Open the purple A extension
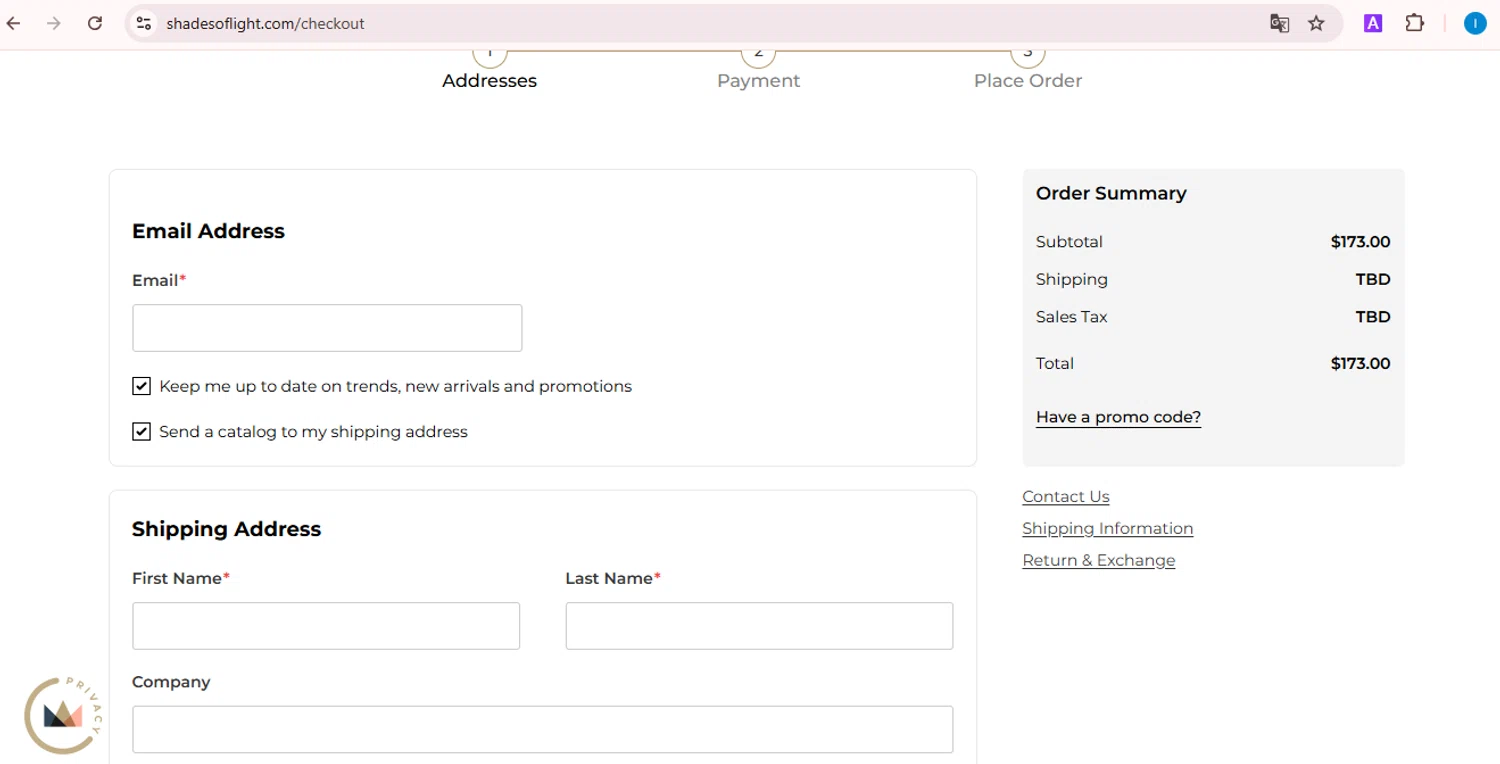Viewport: 1500px width, 764px height. (1373, 23)
